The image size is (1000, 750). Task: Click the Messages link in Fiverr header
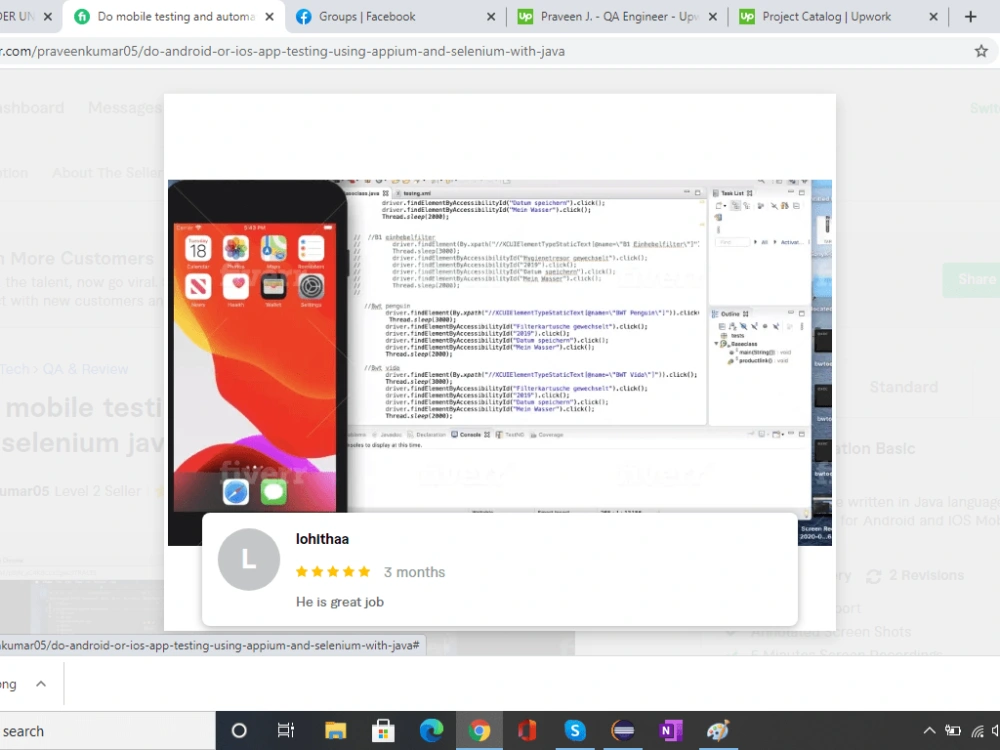(x=124, y=108)
